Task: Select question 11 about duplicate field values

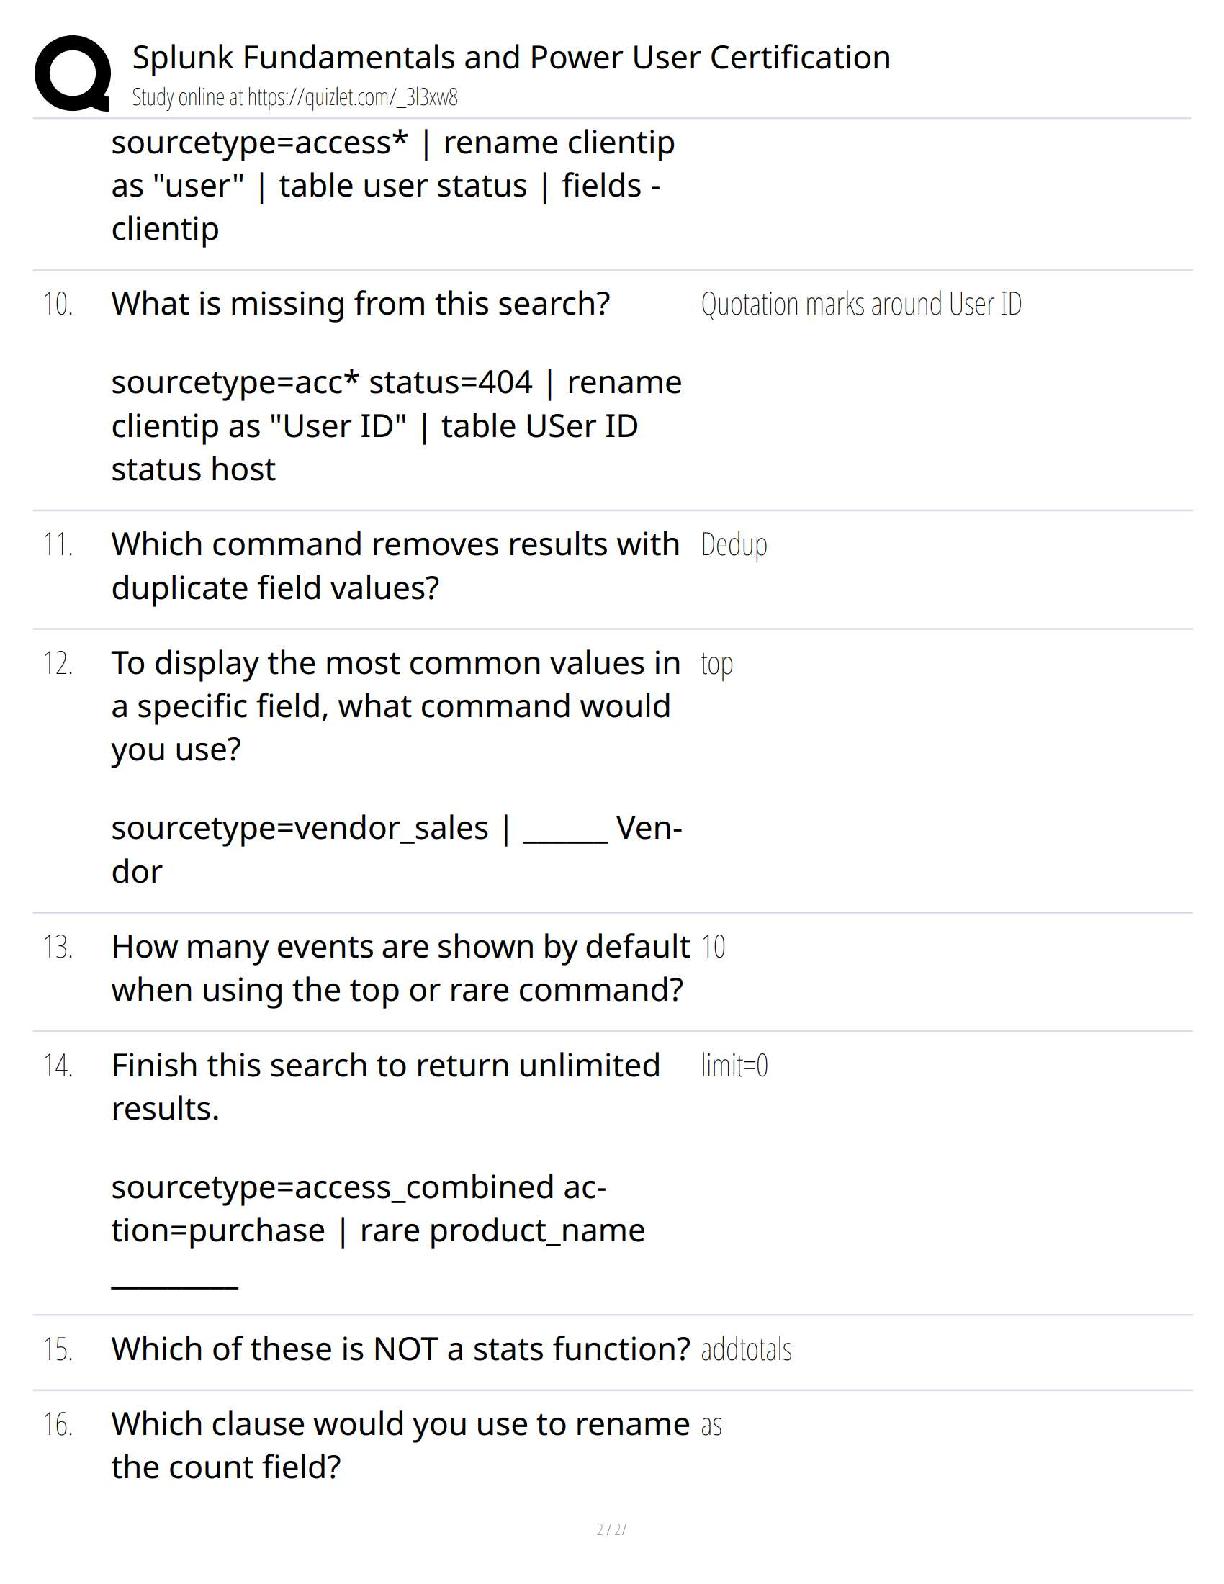Action: point(395,566)
